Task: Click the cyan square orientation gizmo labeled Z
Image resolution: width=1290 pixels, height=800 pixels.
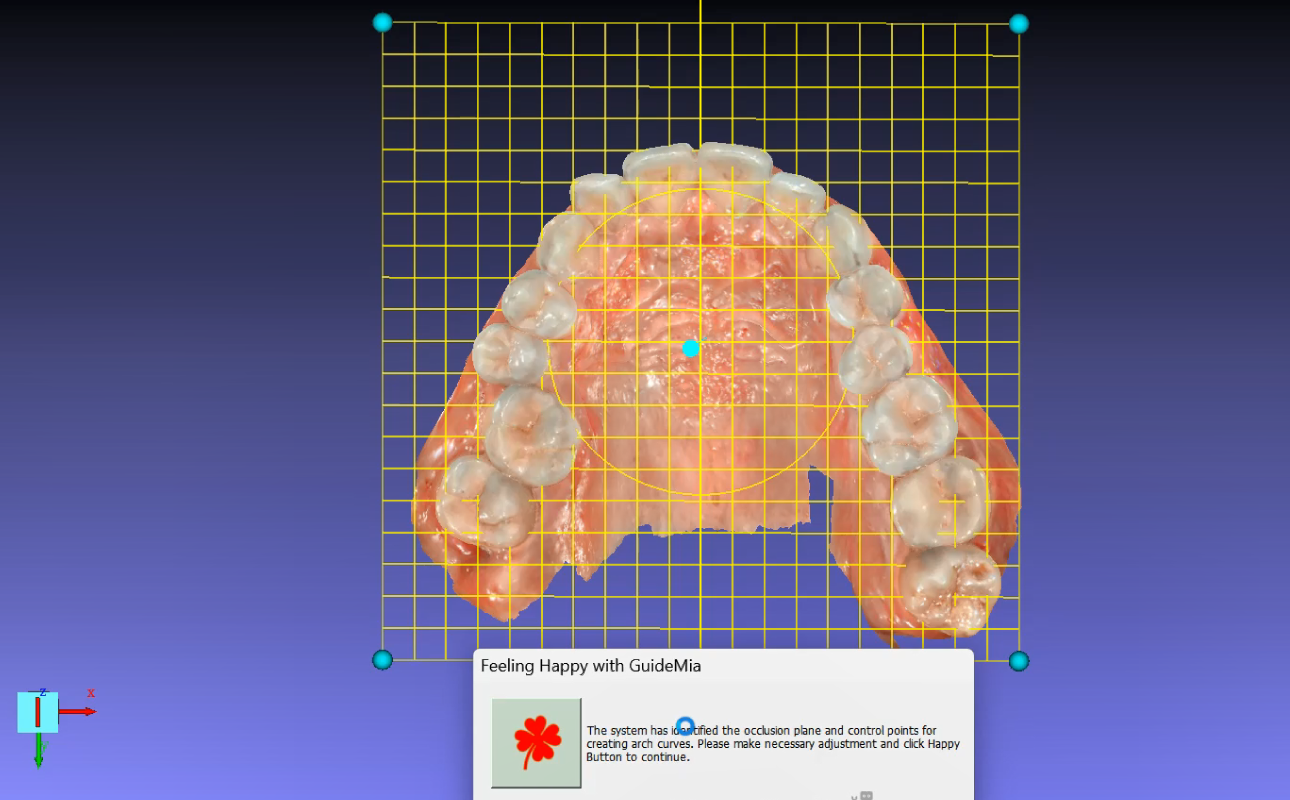Action: coord(38,711)
